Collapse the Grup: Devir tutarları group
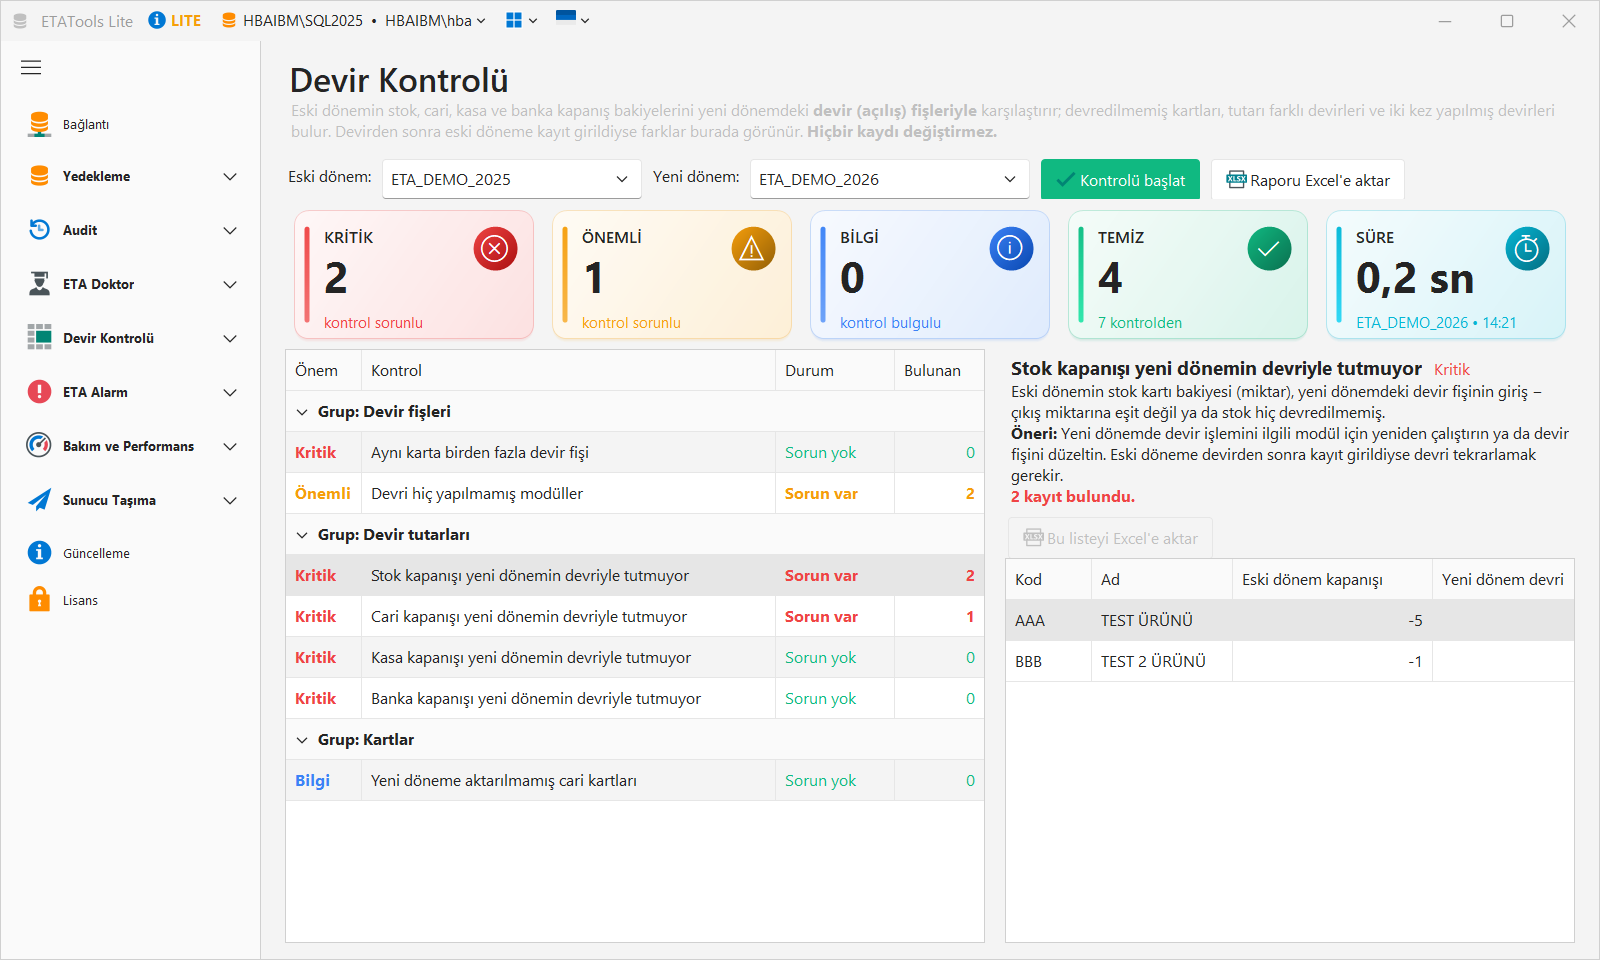 (302, 535)
